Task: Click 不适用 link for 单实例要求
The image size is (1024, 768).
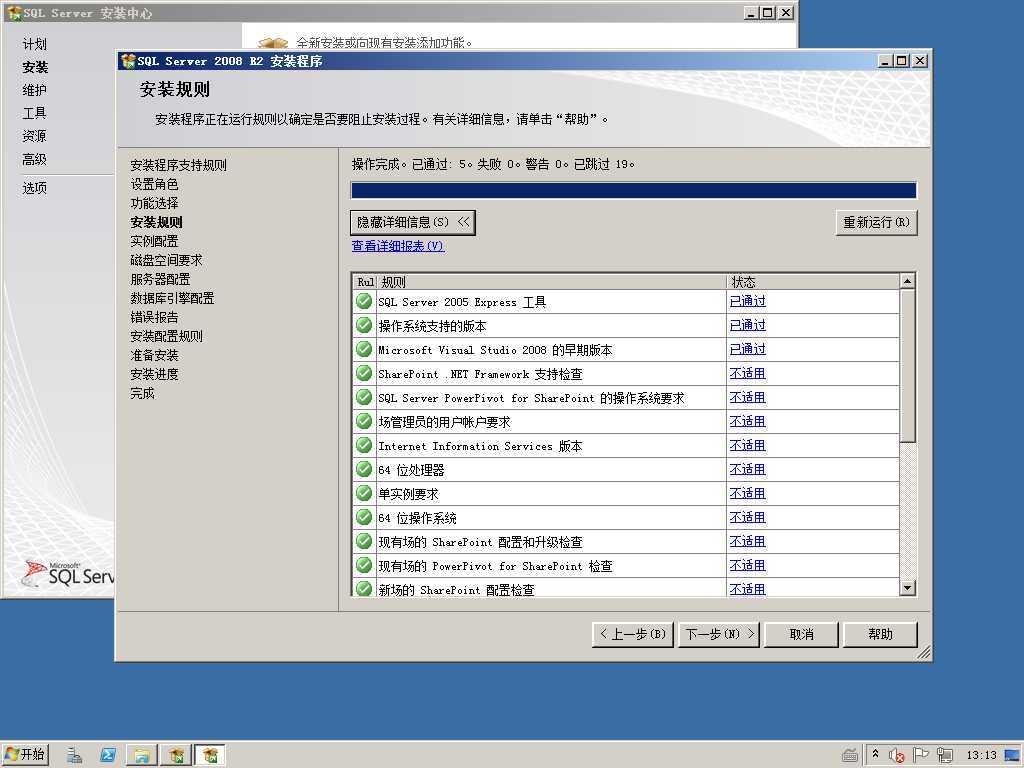Action: tap(747, 494)
